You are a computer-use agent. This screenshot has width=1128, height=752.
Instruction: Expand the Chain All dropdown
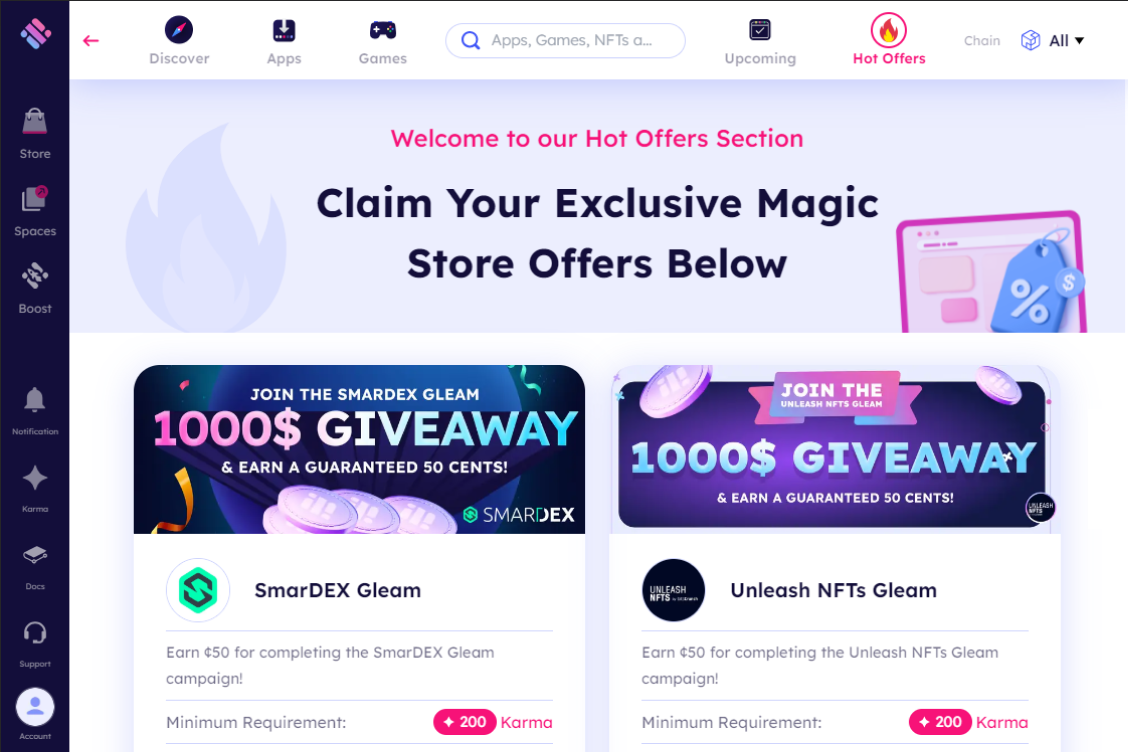click(1052, 40)
